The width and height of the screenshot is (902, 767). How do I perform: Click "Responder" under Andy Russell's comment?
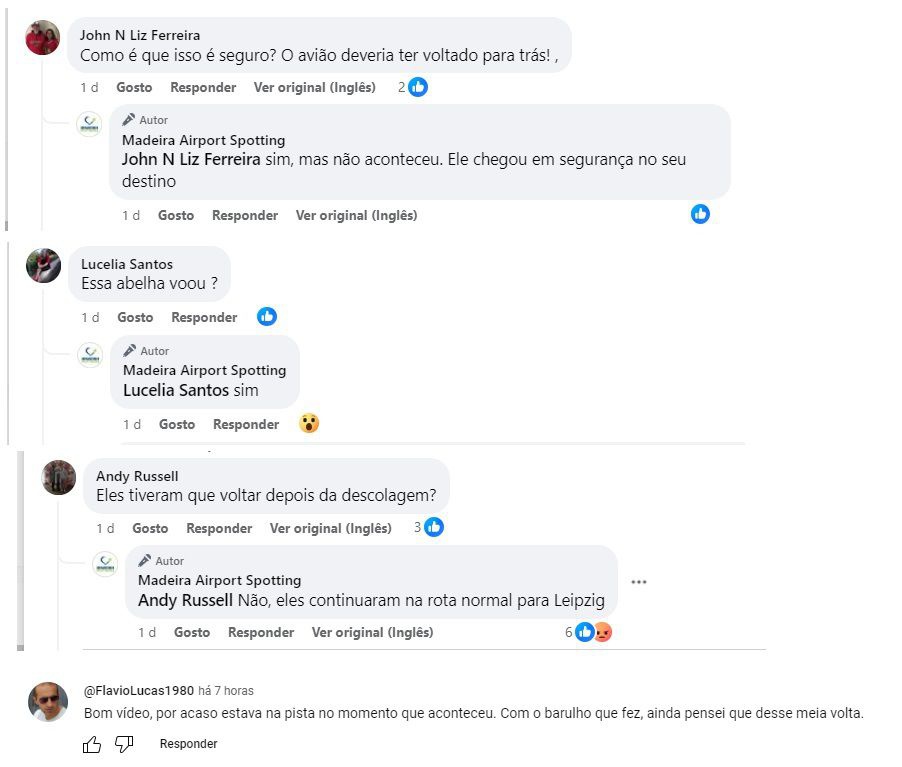(x=219, y=528)
